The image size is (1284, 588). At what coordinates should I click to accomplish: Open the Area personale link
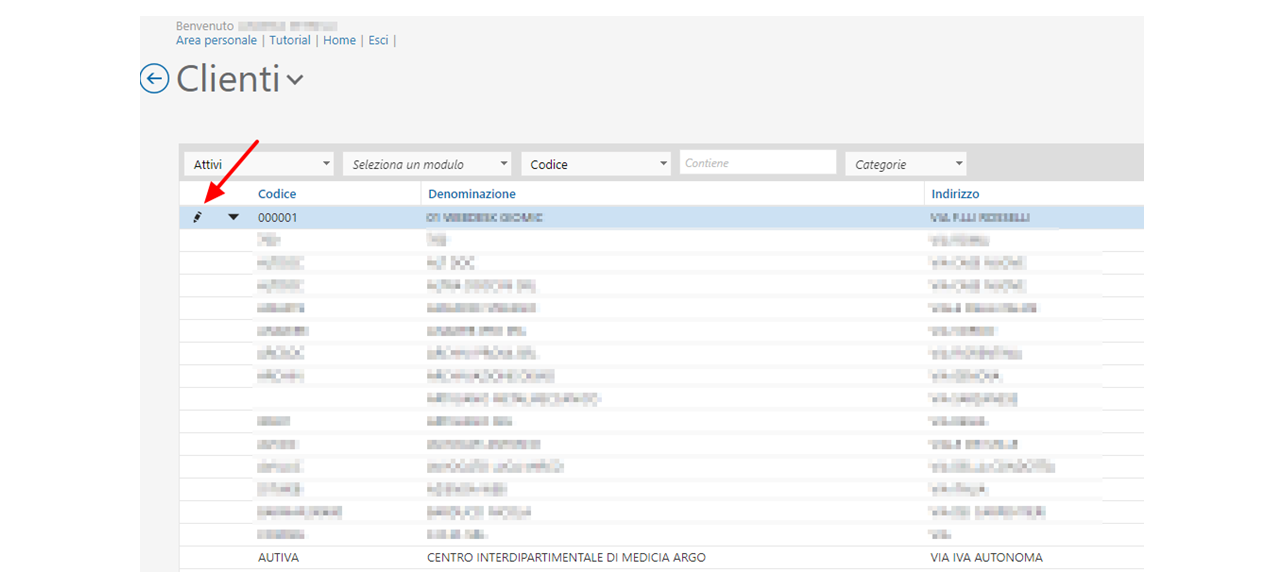(217, 40)
